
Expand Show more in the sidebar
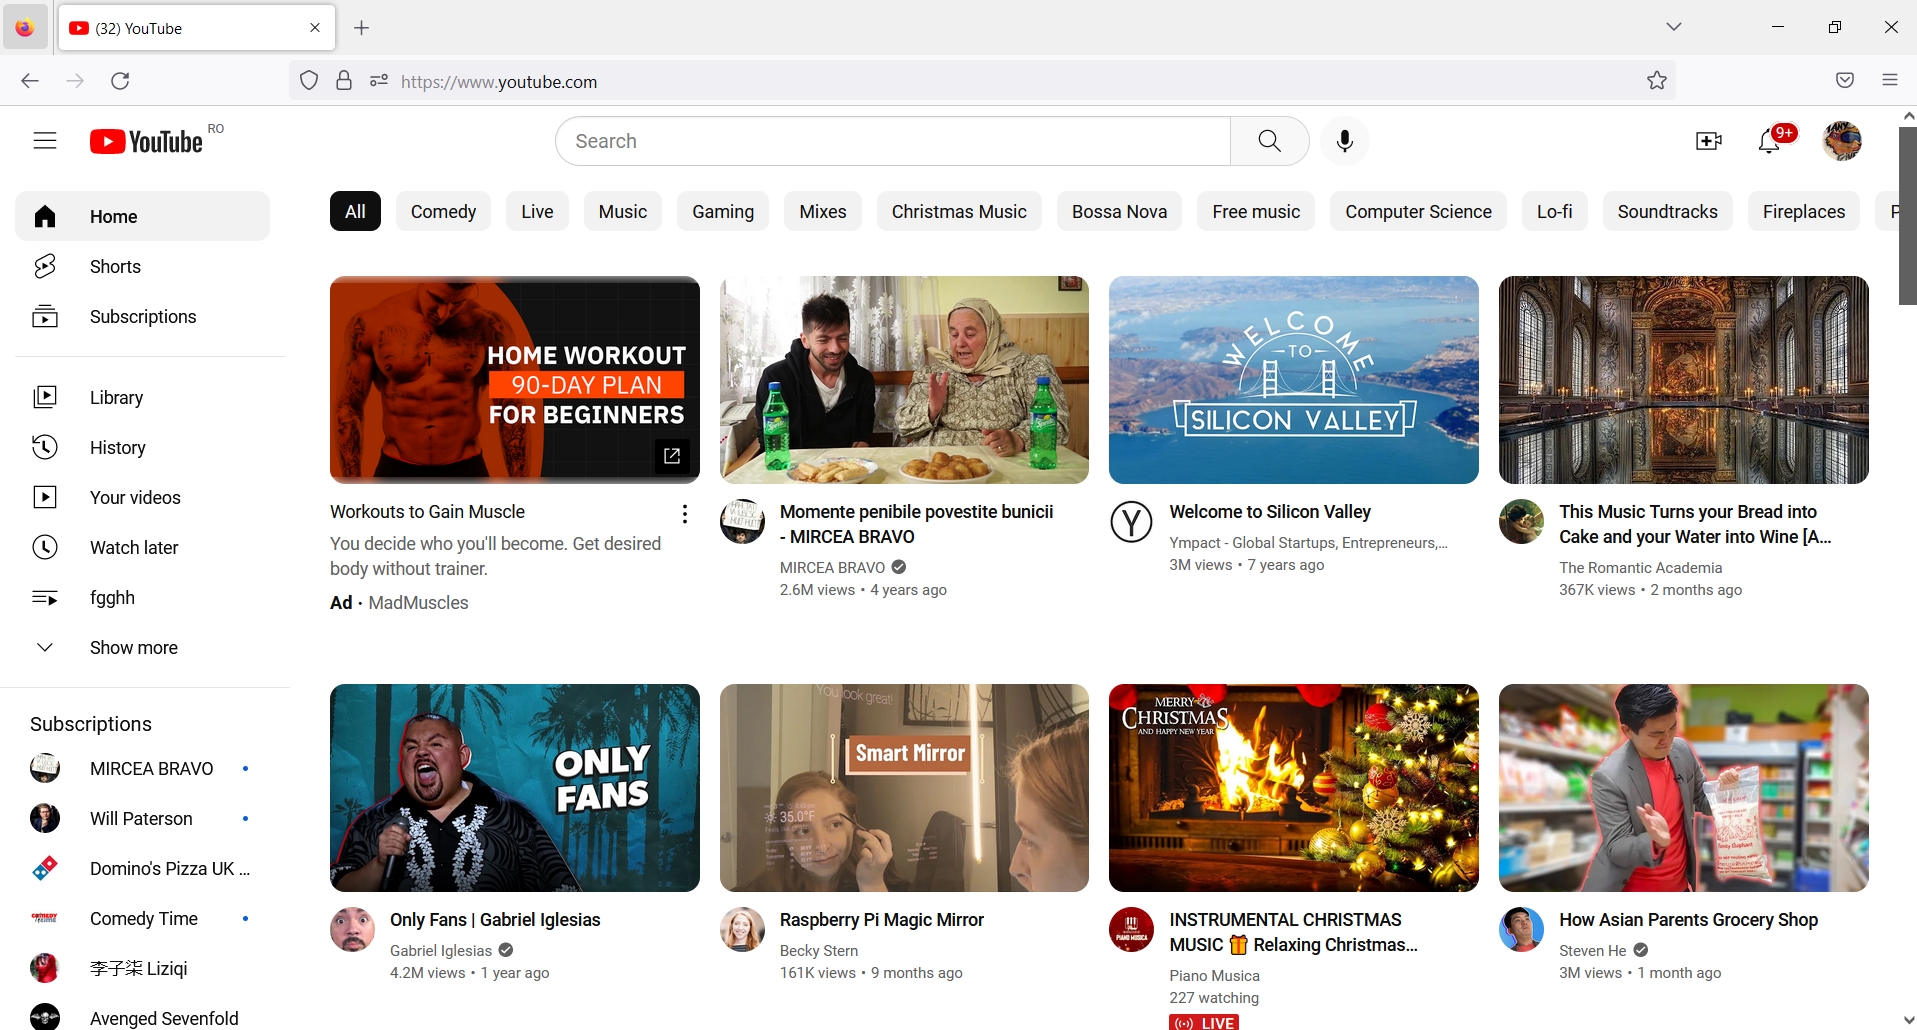click(133, 647)
